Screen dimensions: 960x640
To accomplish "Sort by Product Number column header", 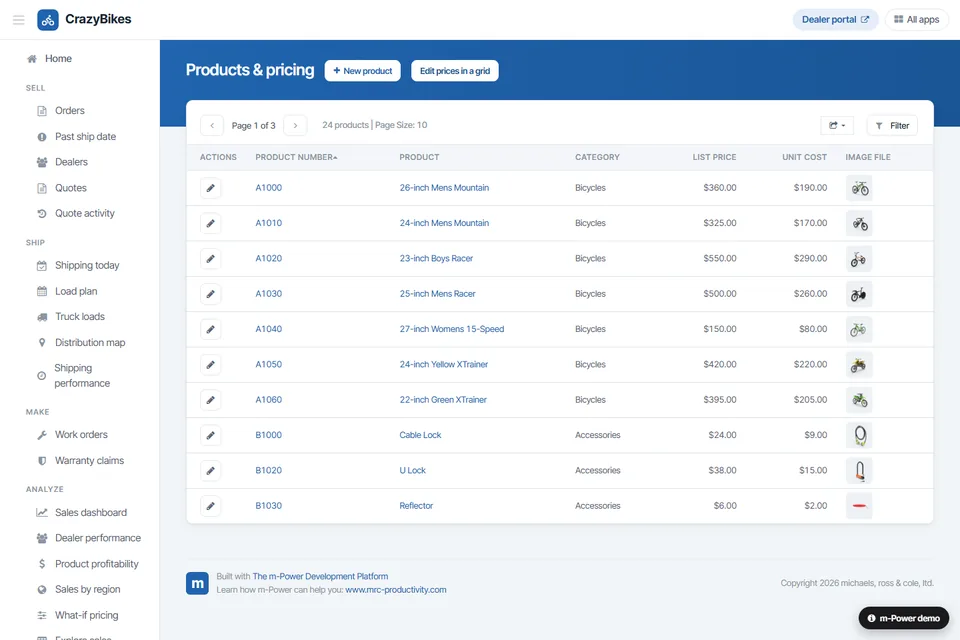I will (x=296, y=157).
